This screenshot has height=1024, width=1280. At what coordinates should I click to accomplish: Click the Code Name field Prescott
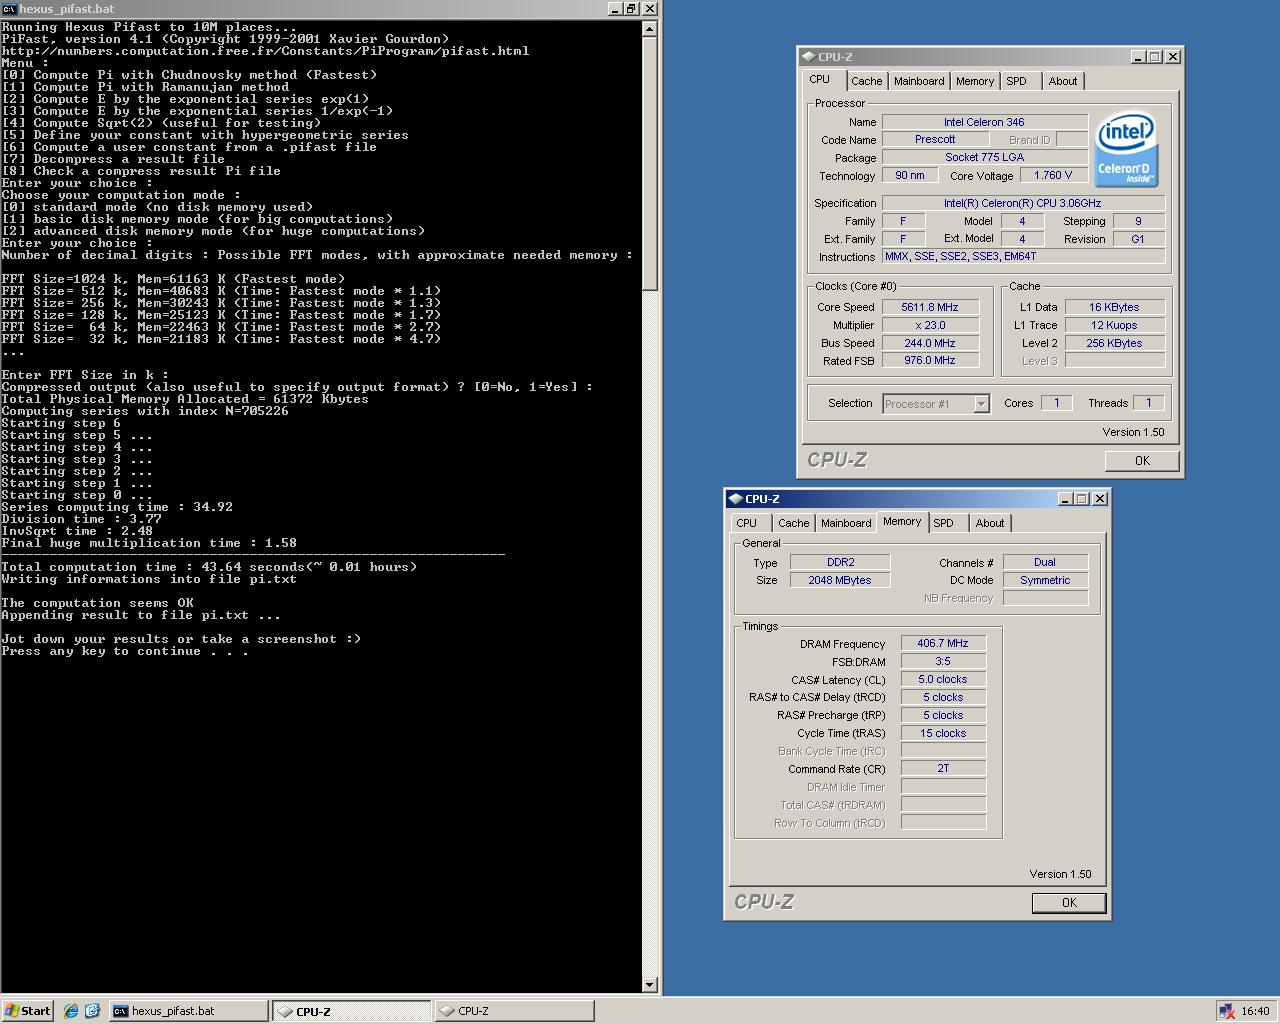pos(935,140)
